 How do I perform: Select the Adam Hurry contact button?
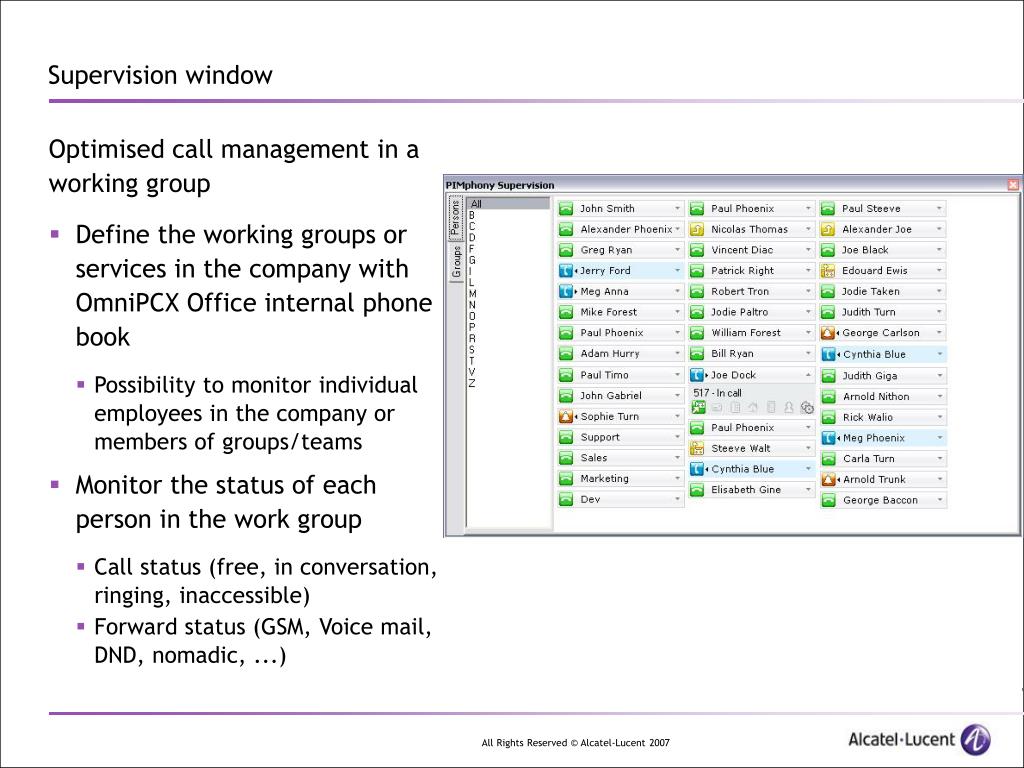pyautogui.click(x=620, y=354)
